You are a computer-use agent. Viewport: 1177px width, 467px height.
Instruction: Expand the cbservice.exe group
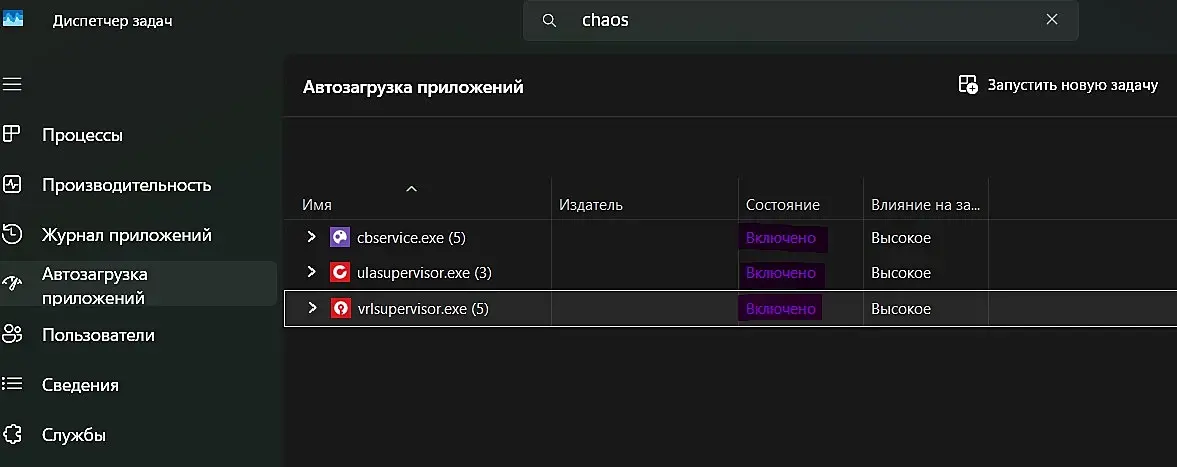tap(311, 237)
